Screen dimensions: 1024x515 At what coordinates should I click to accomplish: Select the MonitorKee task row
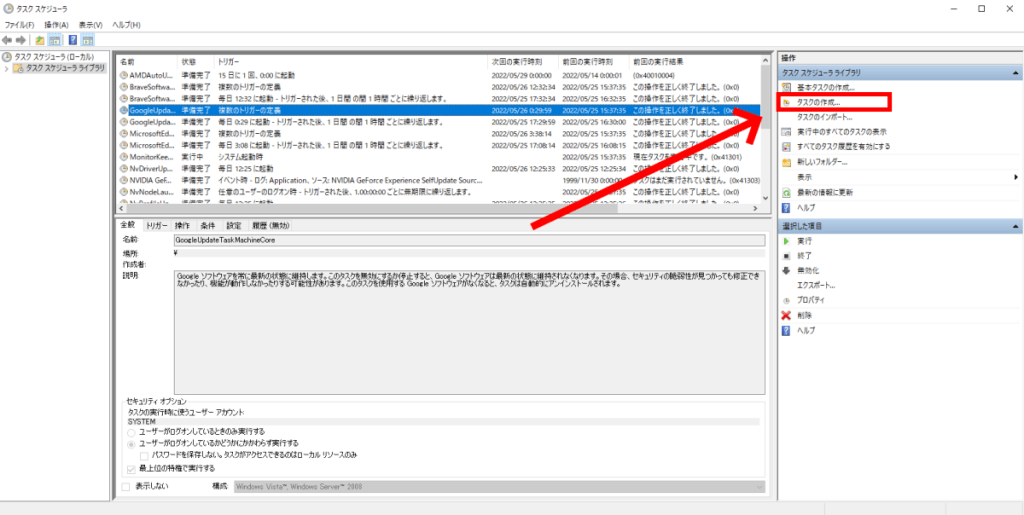pos(150,157)
